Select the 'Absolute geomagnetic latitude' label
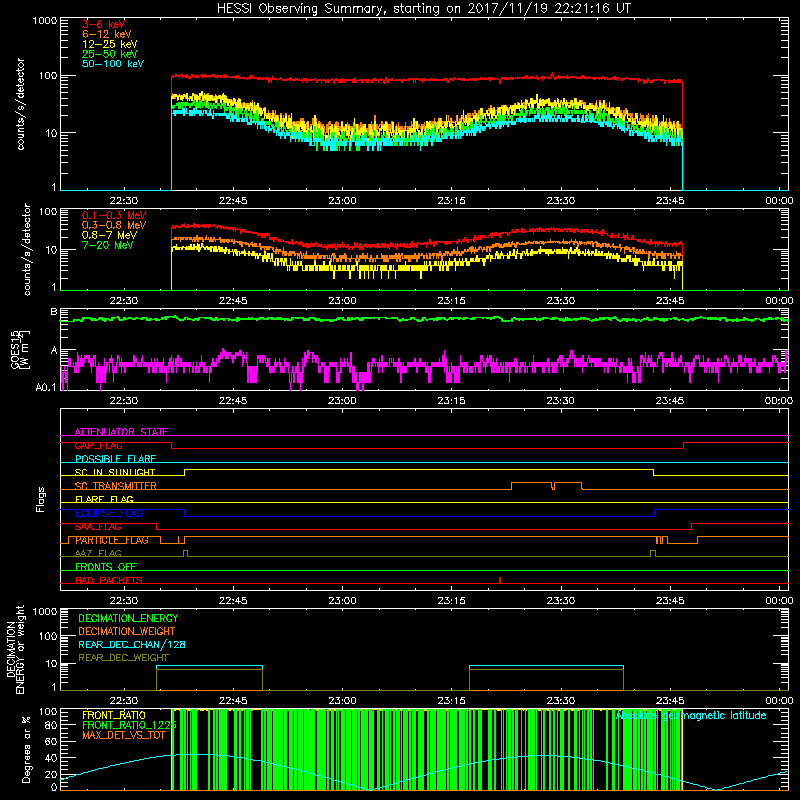The width and height of the screenshot is (800, 800). click(691, 716)
